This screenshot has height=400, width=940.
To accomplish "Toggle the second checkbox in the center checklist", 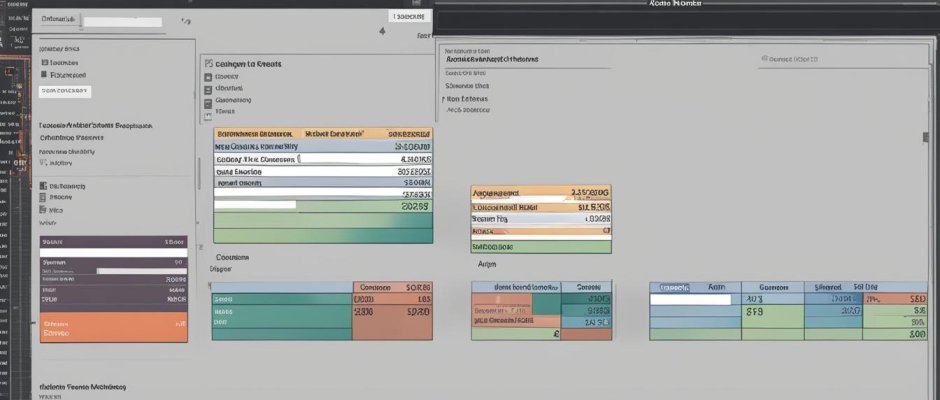I will [208, 88].
